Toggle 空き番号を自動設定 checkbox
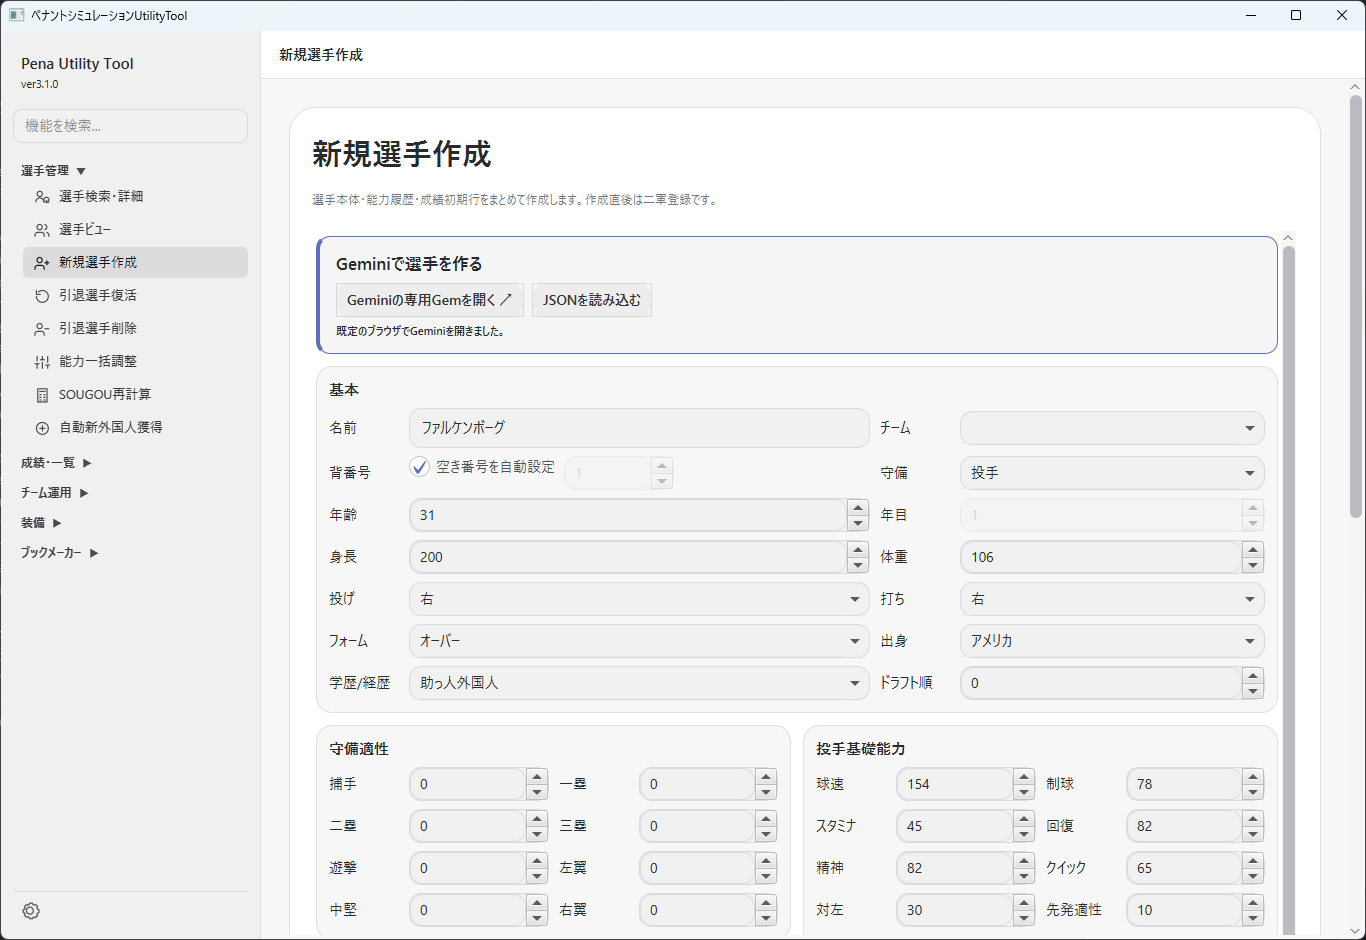Viewport: 1366px width, 940px height. 420,467
